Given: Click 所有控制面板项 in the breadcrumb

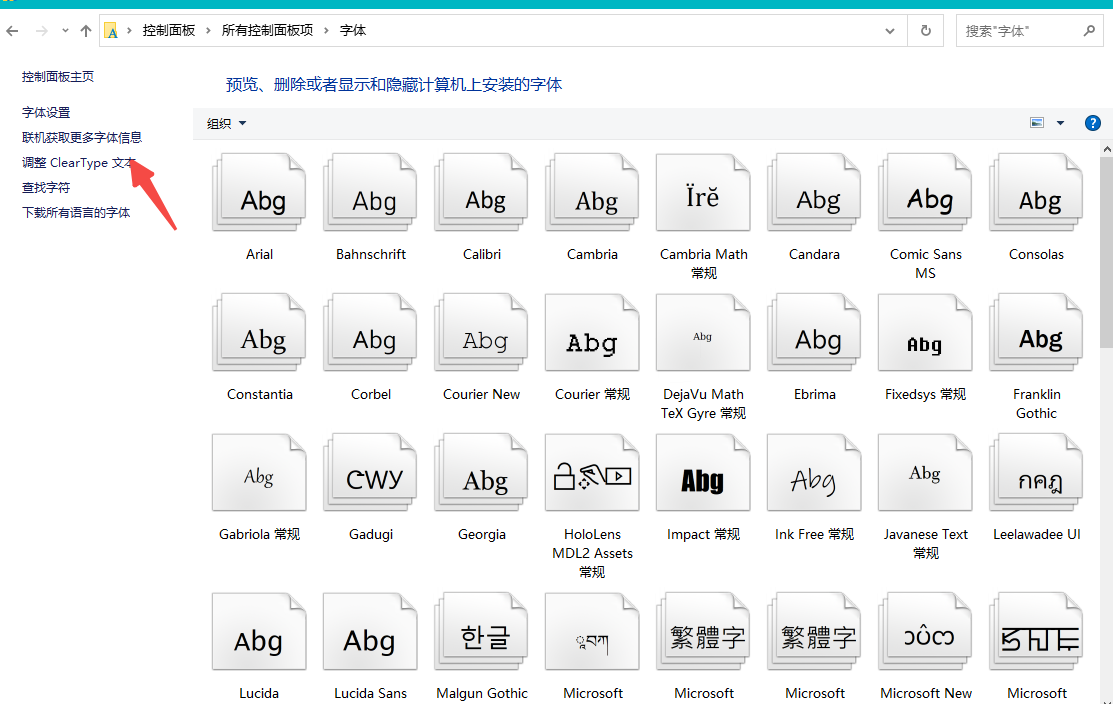Looking at the screenshot, I should tap(268, 31).
